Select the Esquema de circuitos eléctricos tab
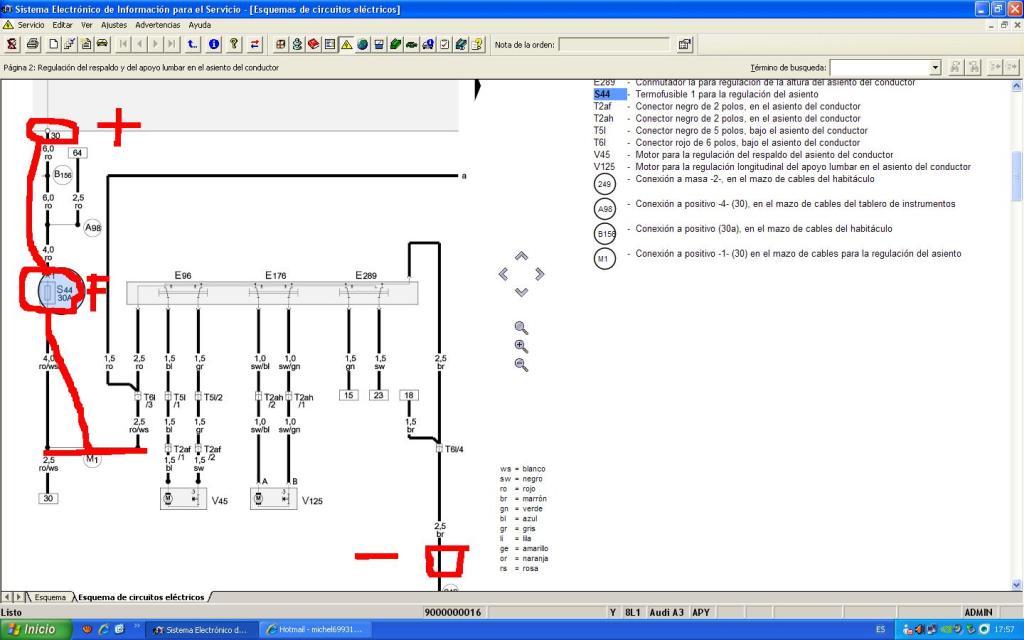This screenshot has height=640, width=1024. (x=140, y=597)
